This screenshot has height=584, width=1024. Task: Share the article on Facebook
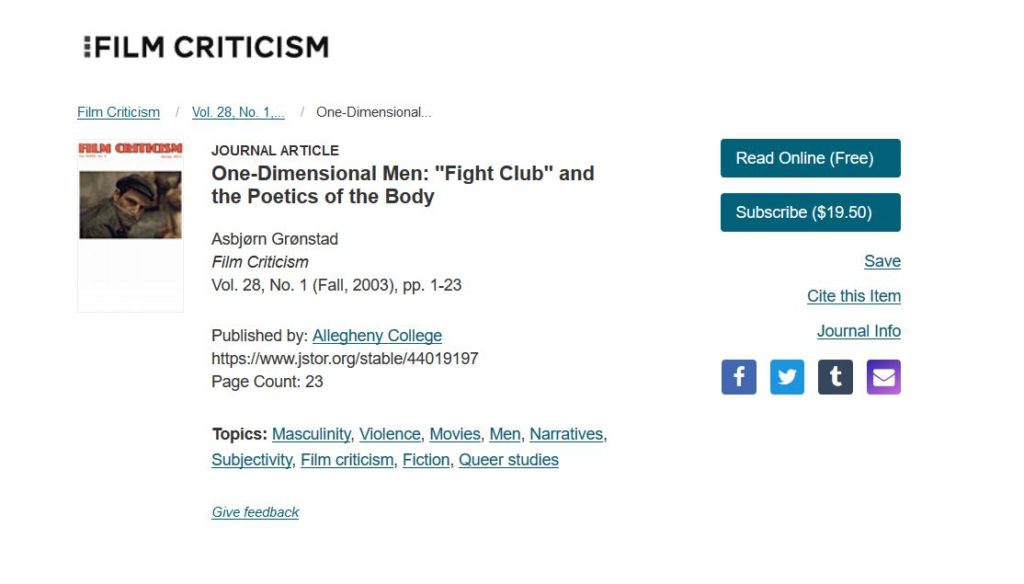click(x=739, y=377)
